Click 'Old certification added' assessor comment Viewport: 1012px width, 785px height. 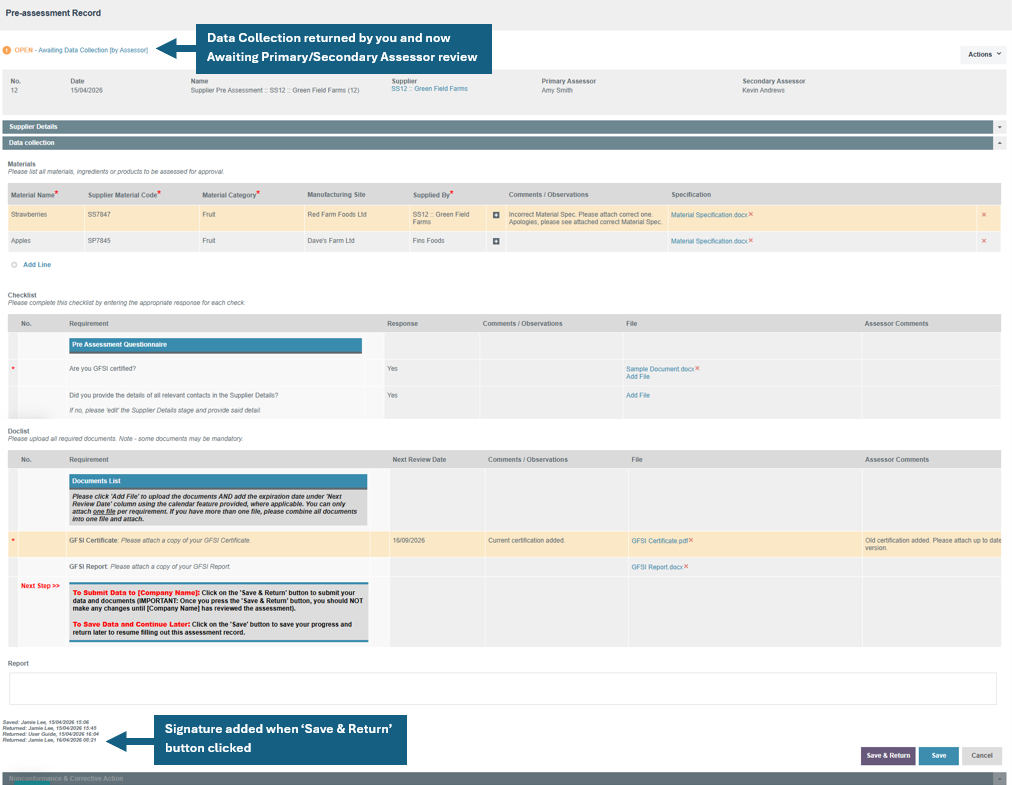pyautogui.click(x=933, y=544)
